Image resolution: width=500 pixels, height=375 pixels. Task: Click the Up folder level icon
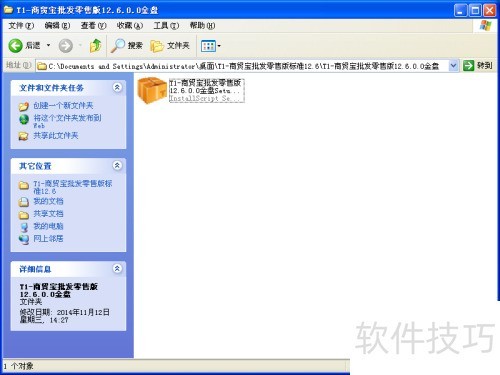[x=96, y=45]
